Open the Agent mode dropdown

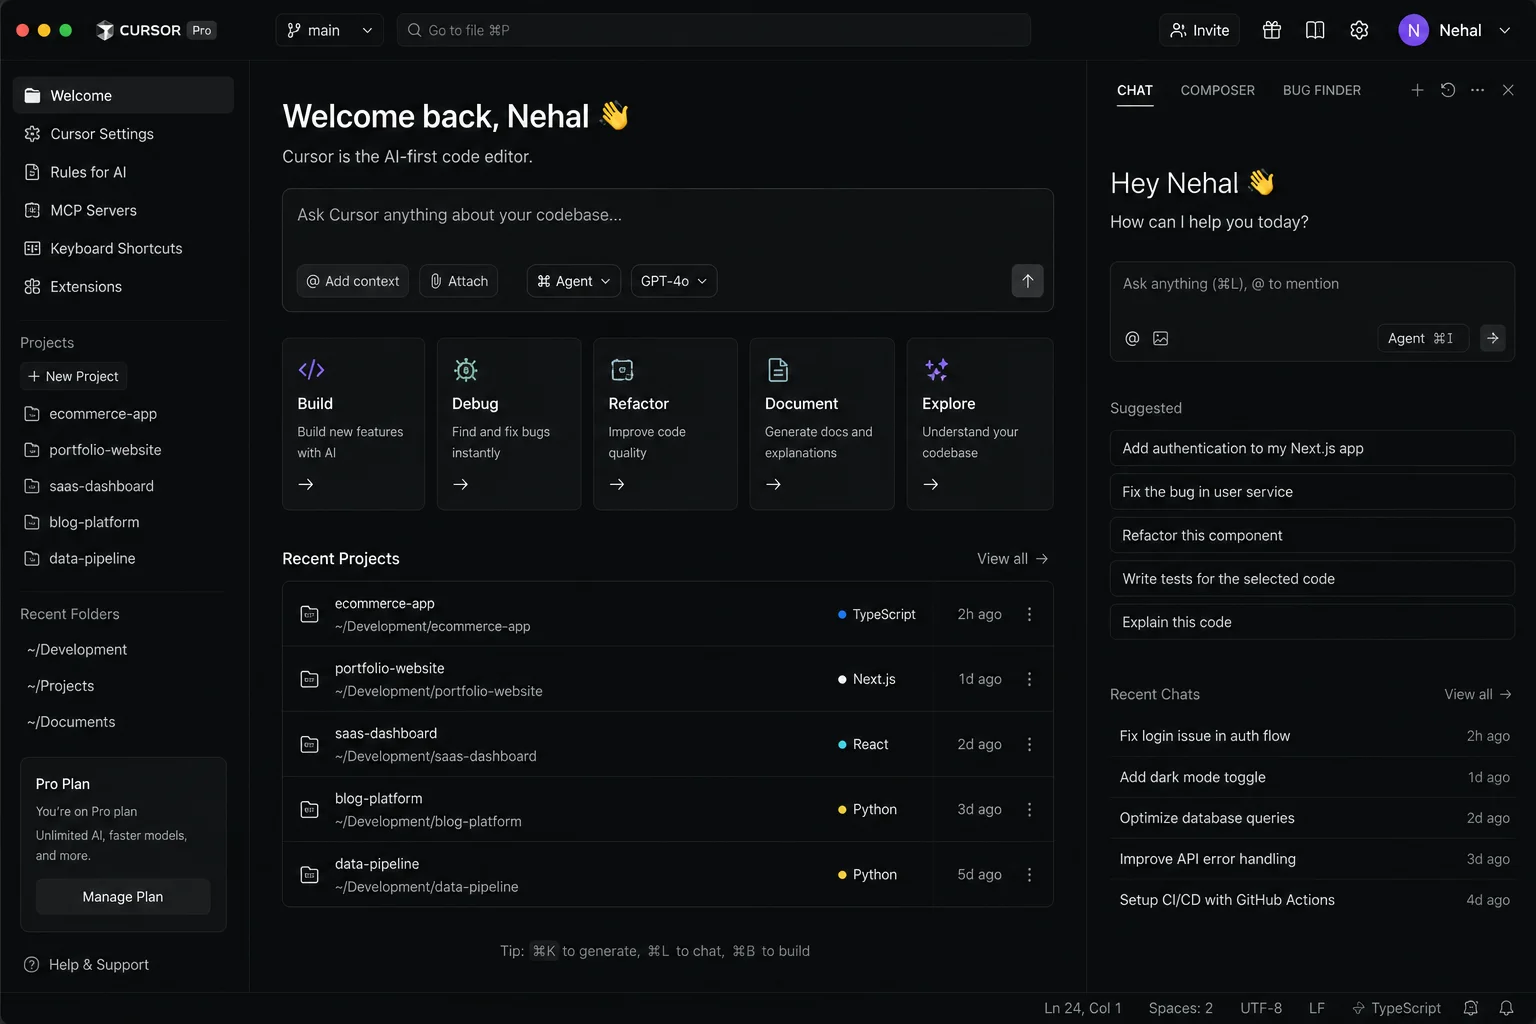click(x=574, y=281)
